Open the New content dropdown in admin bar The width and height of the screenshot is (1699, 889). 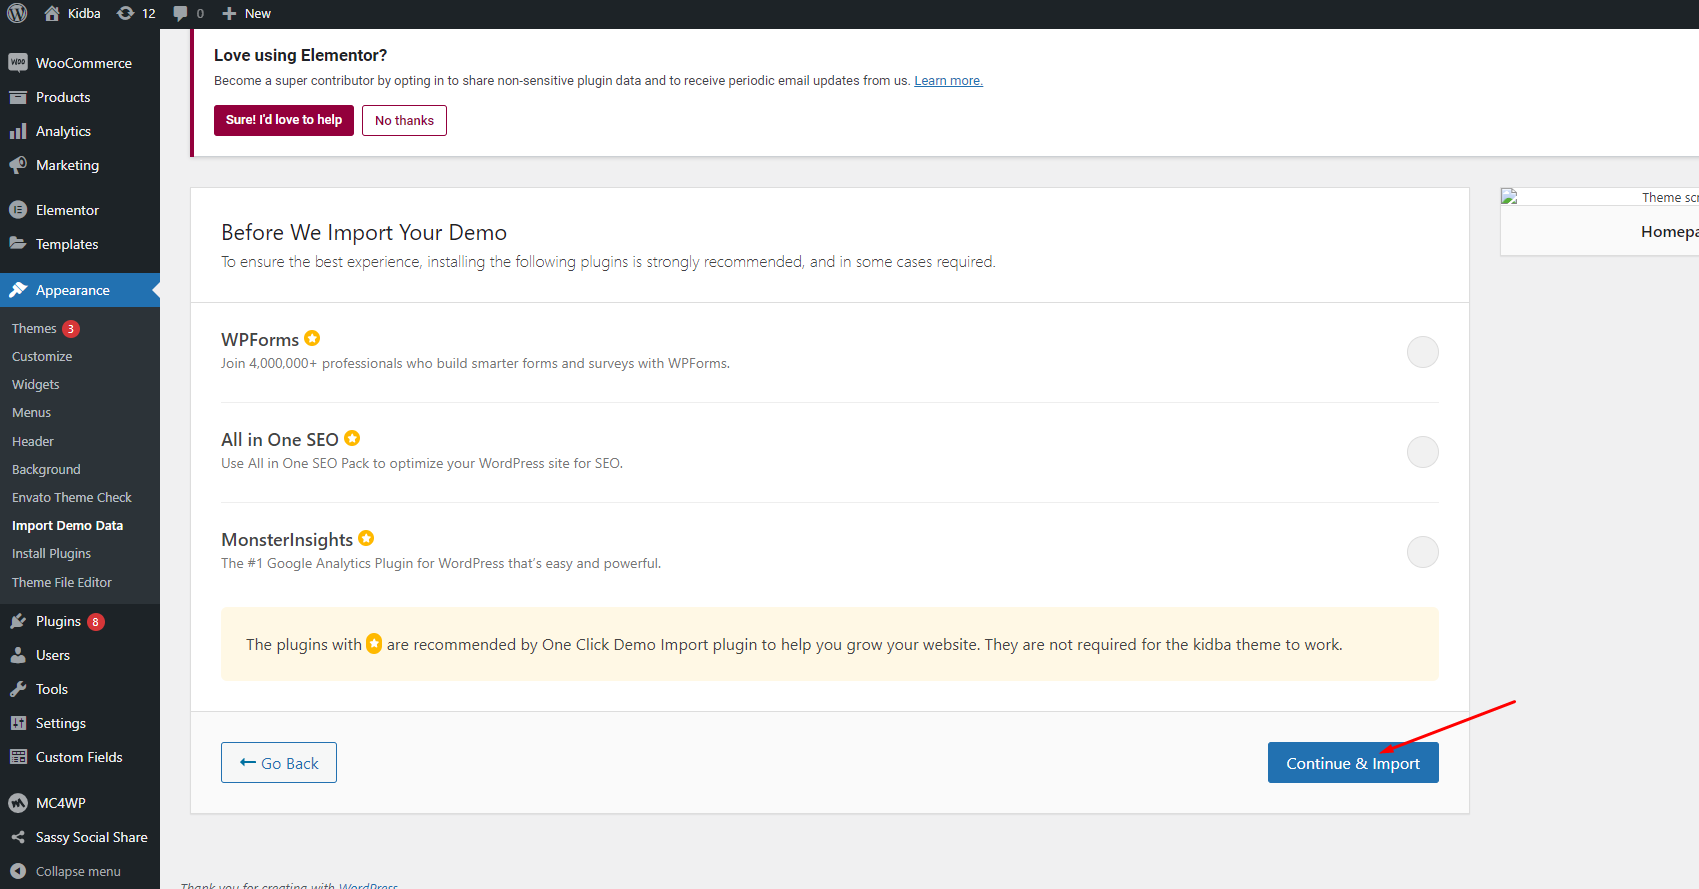pyautogui.click(x=247, y=13)
